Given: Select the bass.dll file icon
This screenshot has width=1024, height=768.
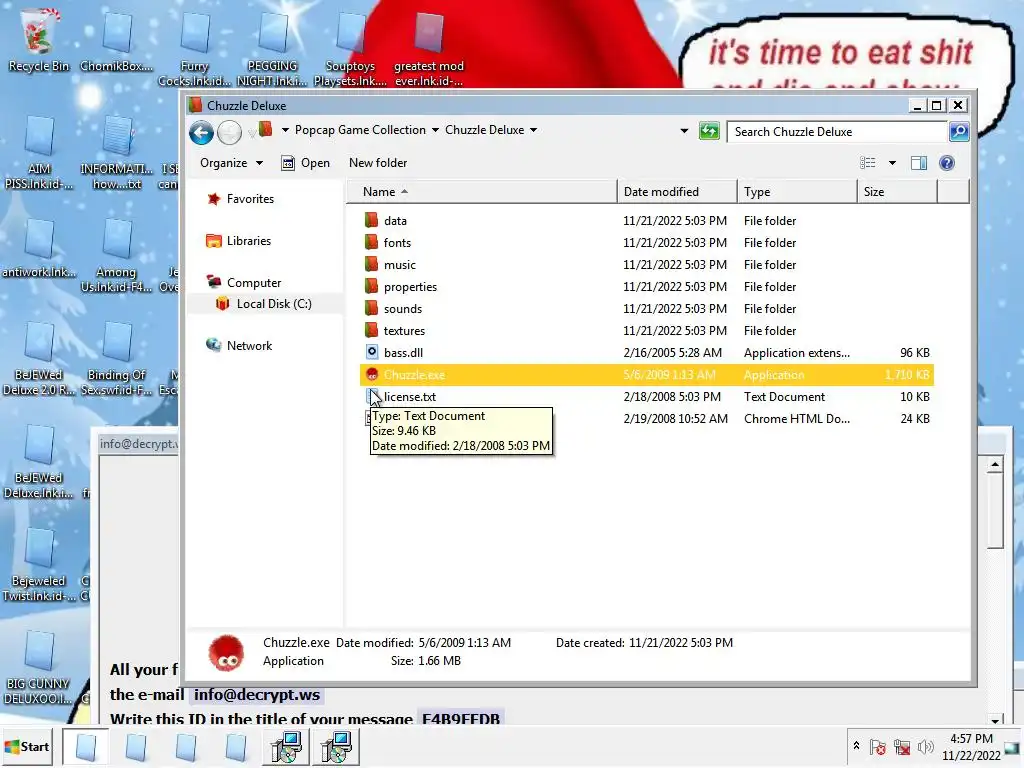Looking at the screenshot, I should (x=372, y=352).
